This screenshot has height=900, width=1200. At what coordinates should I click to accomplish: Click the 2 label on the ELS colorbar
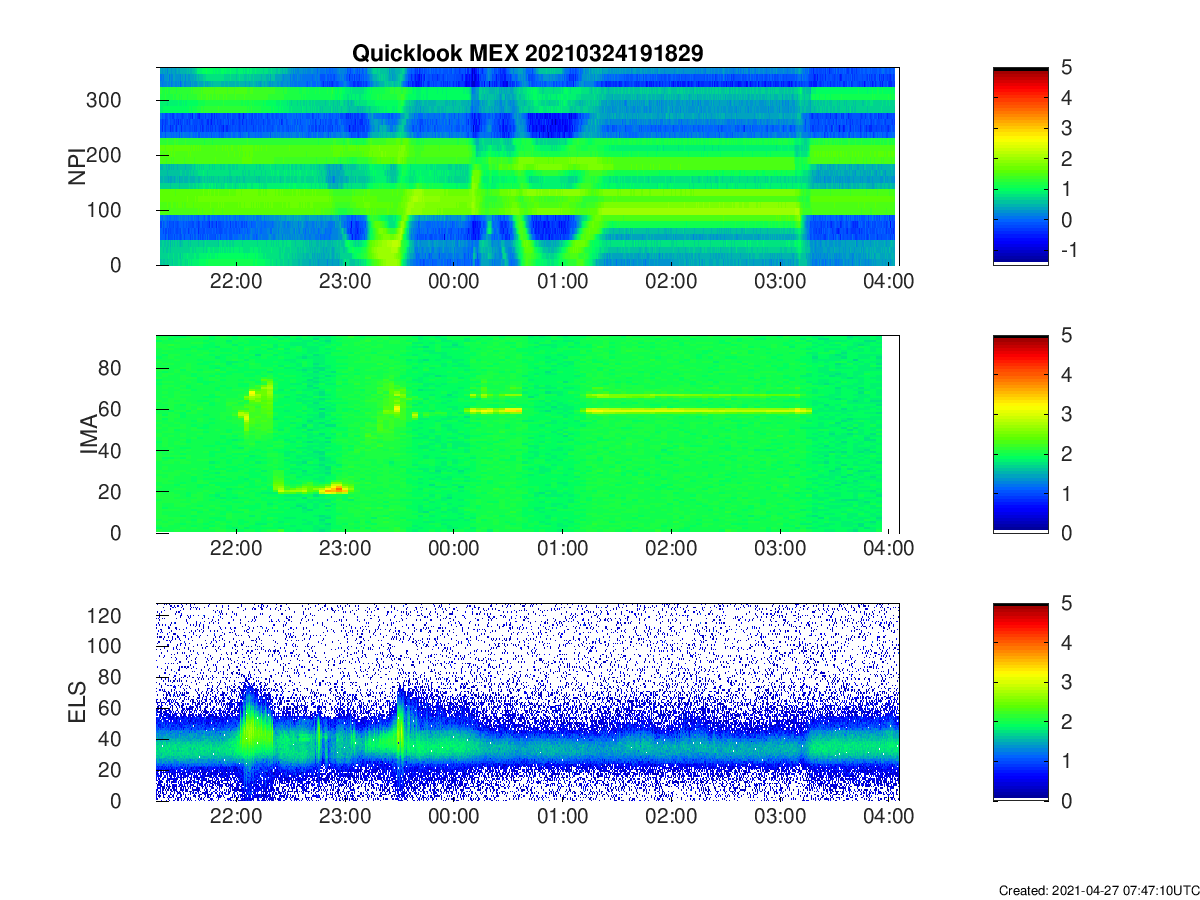pos(1066,722)
